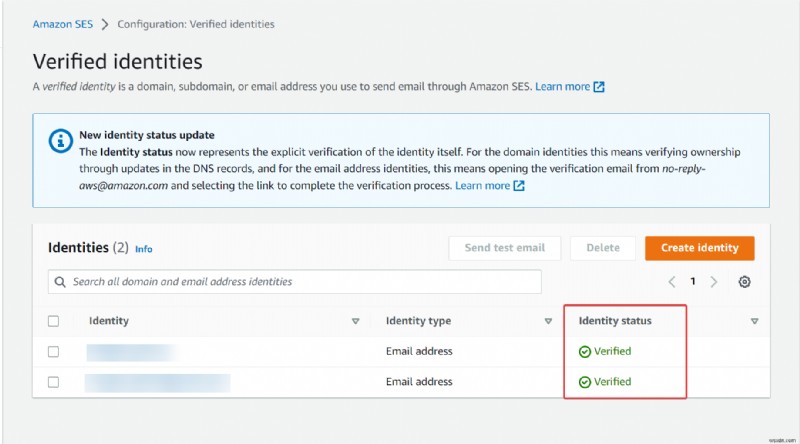
Task: Click the second row's Verified status text
Action: (612, 382)
